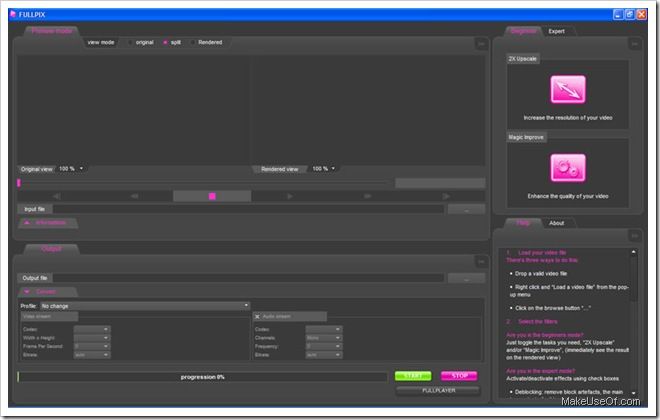Select the split view mode radio
The width and height of the screenshot is (660, 420).
pos(165,42)
